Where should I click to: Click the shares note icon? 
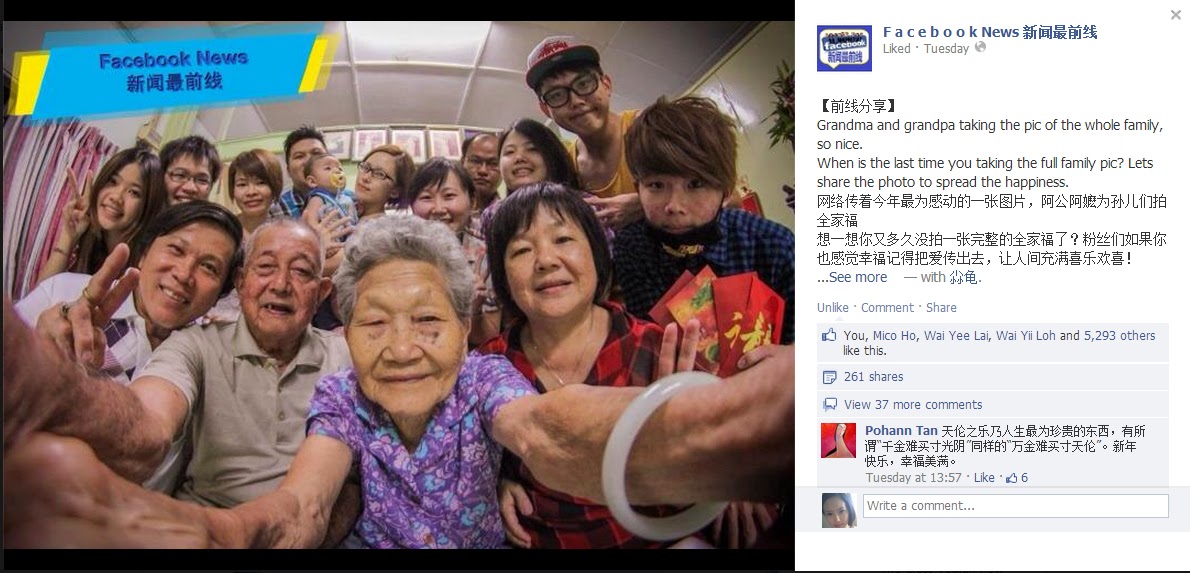coord(830,377)
